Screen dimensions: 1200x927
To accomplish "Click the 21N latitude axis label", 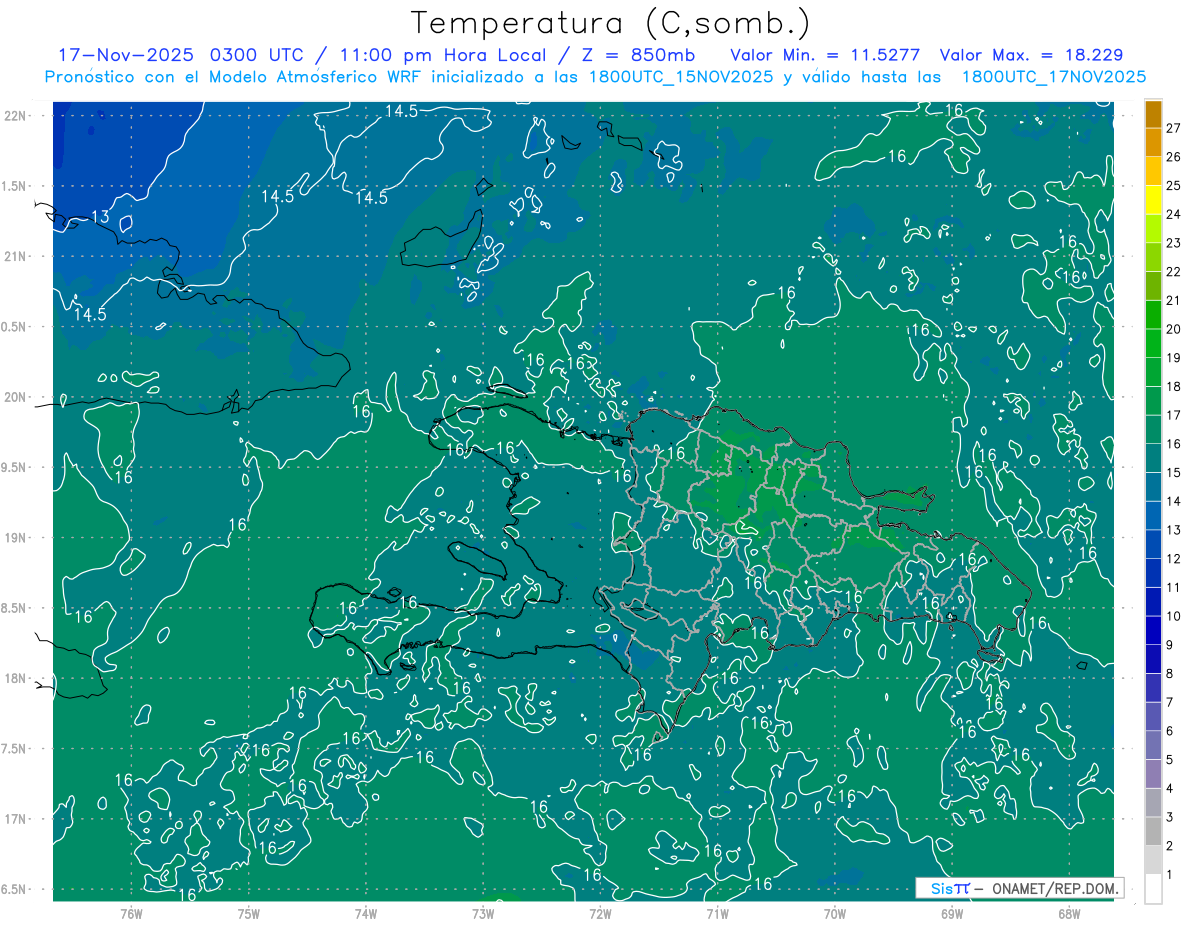I will [x=15, y=256].
